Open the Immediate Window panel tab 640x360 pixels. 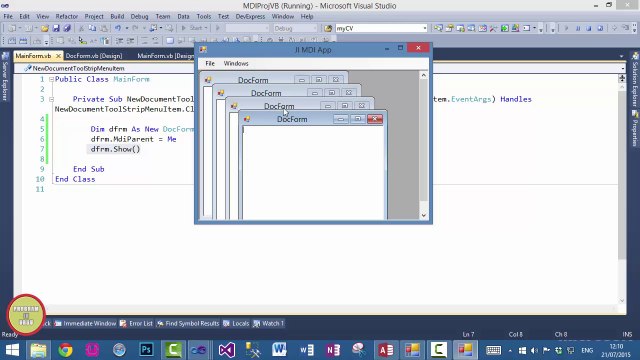click(x=85, y=323)
